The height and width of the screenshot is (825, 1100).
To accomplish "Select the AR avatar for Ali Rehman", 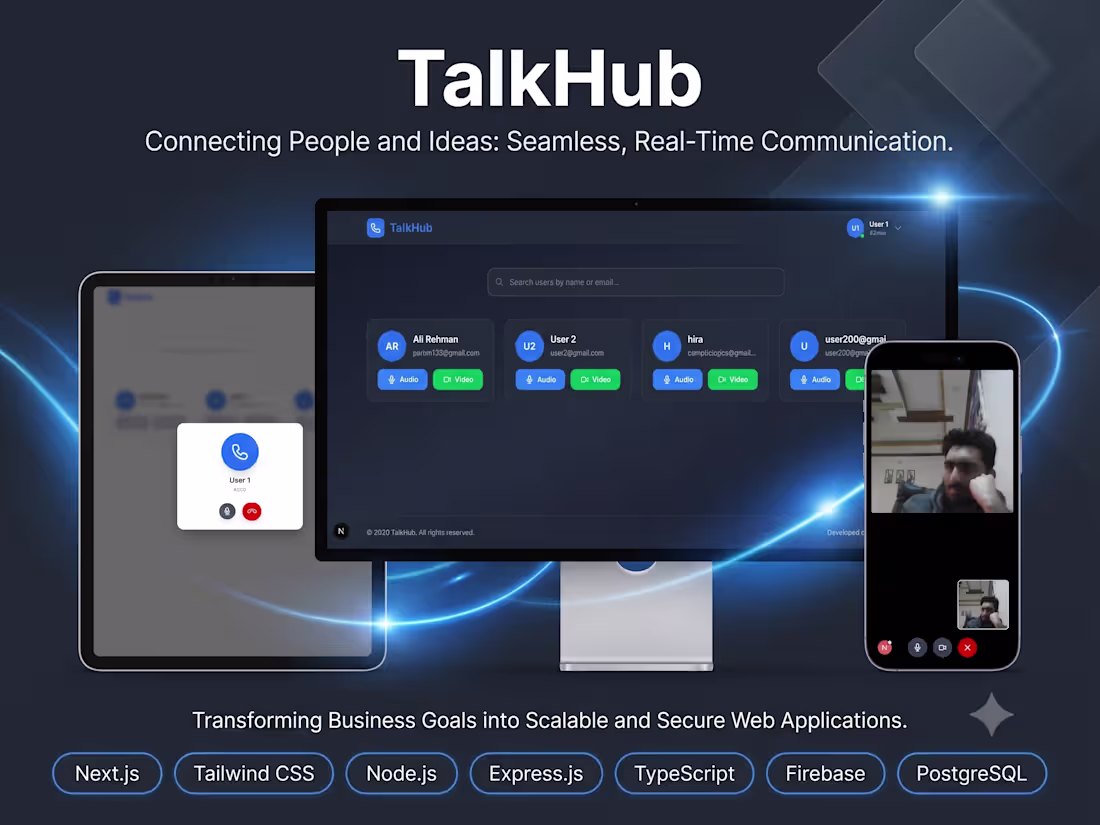I will pos(391,346).
